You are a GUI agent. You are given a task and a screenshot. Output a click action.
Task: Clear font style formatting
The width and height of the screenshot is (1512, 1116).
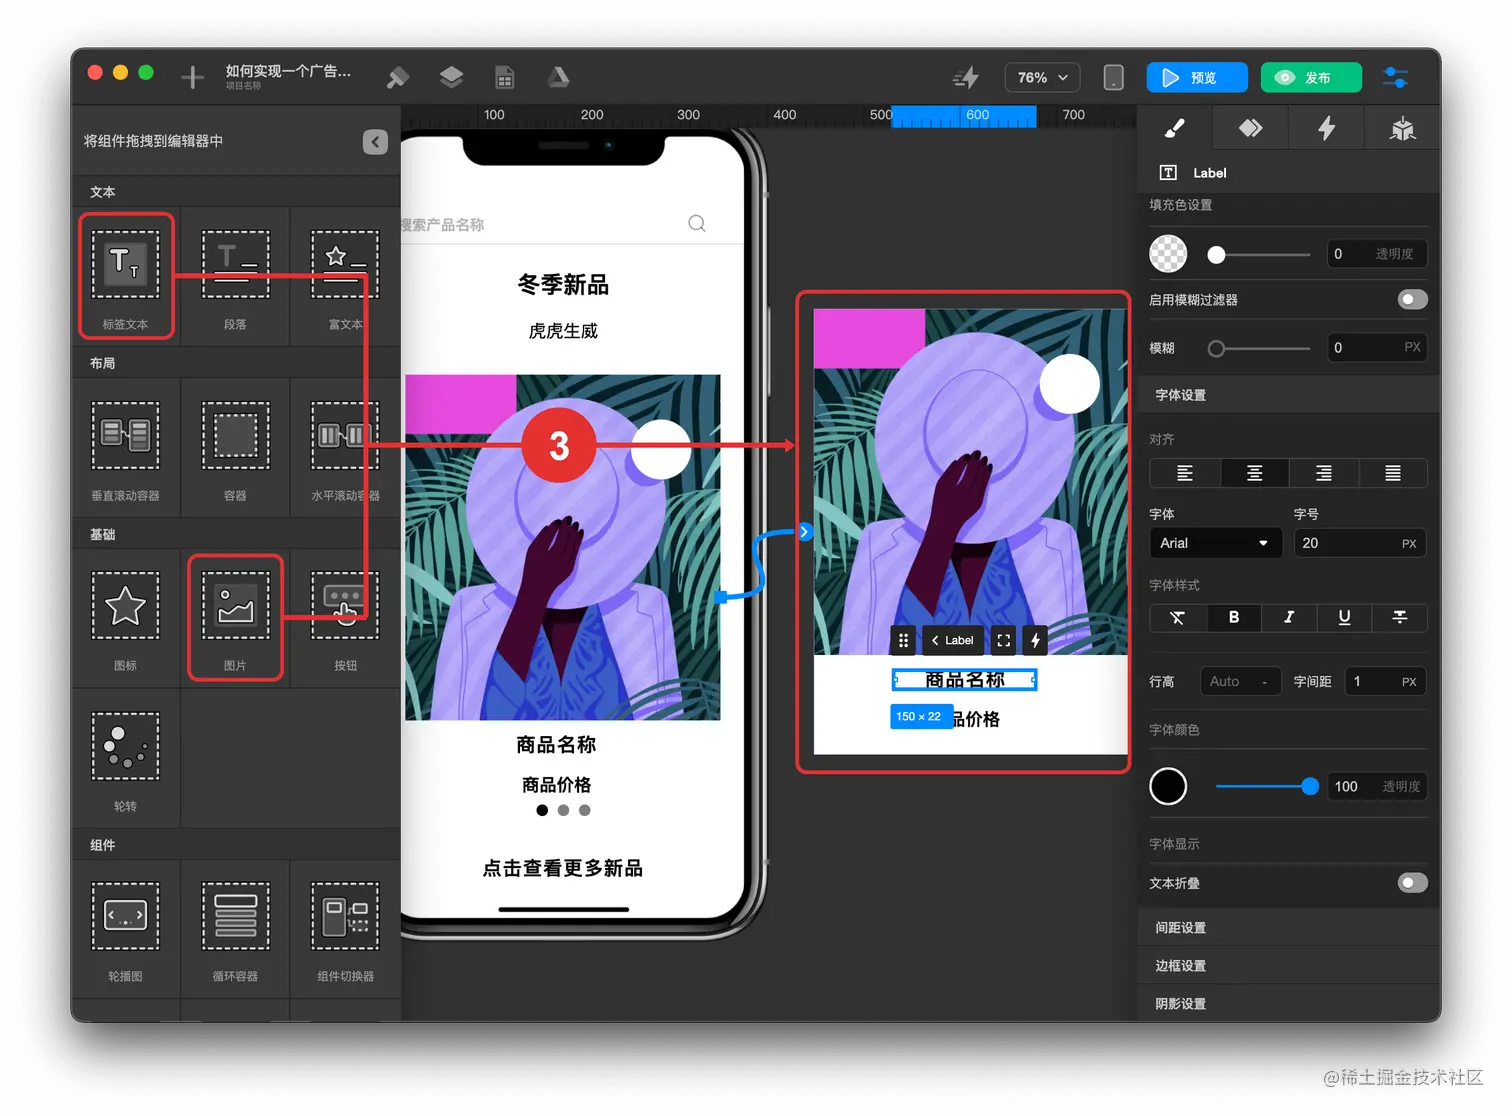coord(1178,617)
